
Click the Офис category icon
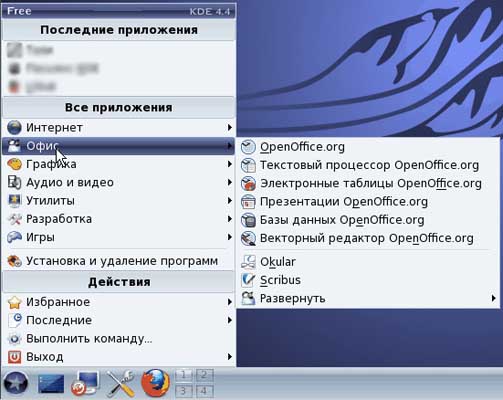coord(14,146)
